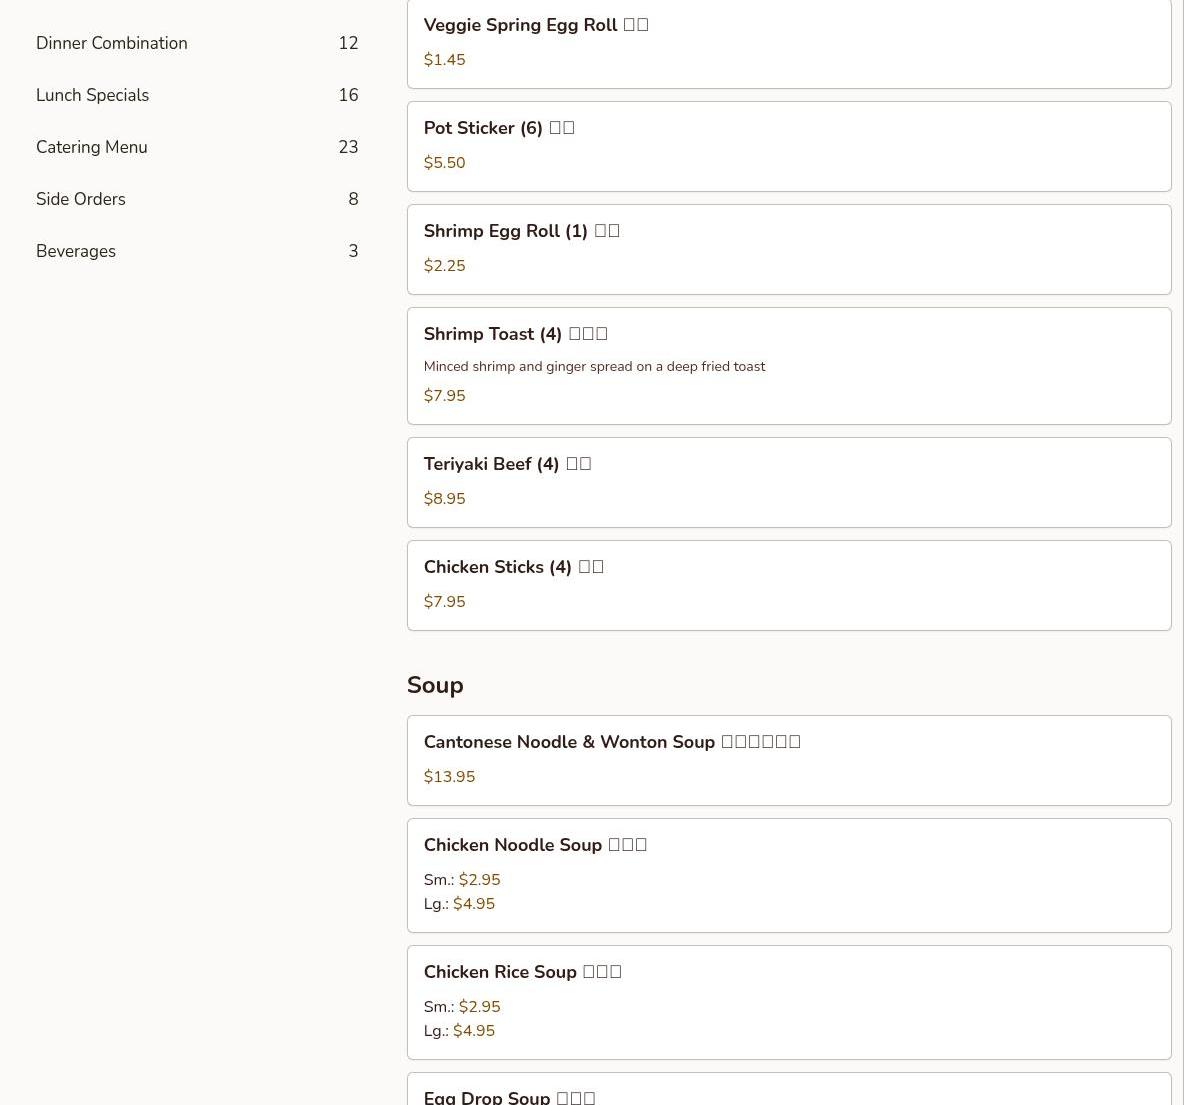Click the Shrimp Toast description text
The height and width of the screenshot is (1105, 1204).
click(x=594, y=367)
